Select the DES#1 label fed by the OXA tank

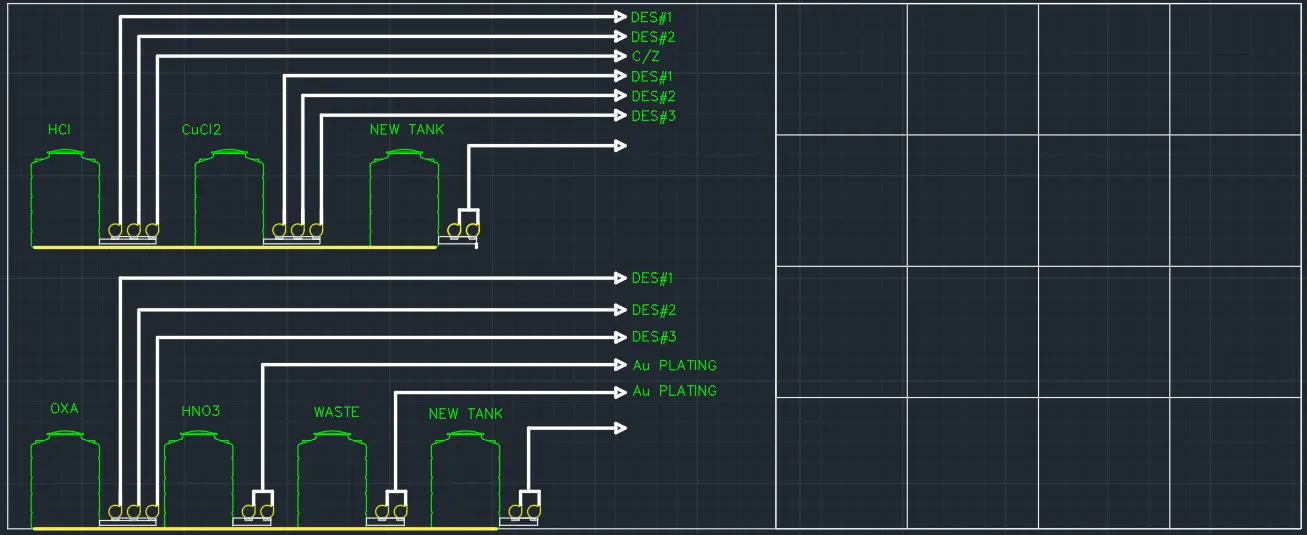point(653,278)
